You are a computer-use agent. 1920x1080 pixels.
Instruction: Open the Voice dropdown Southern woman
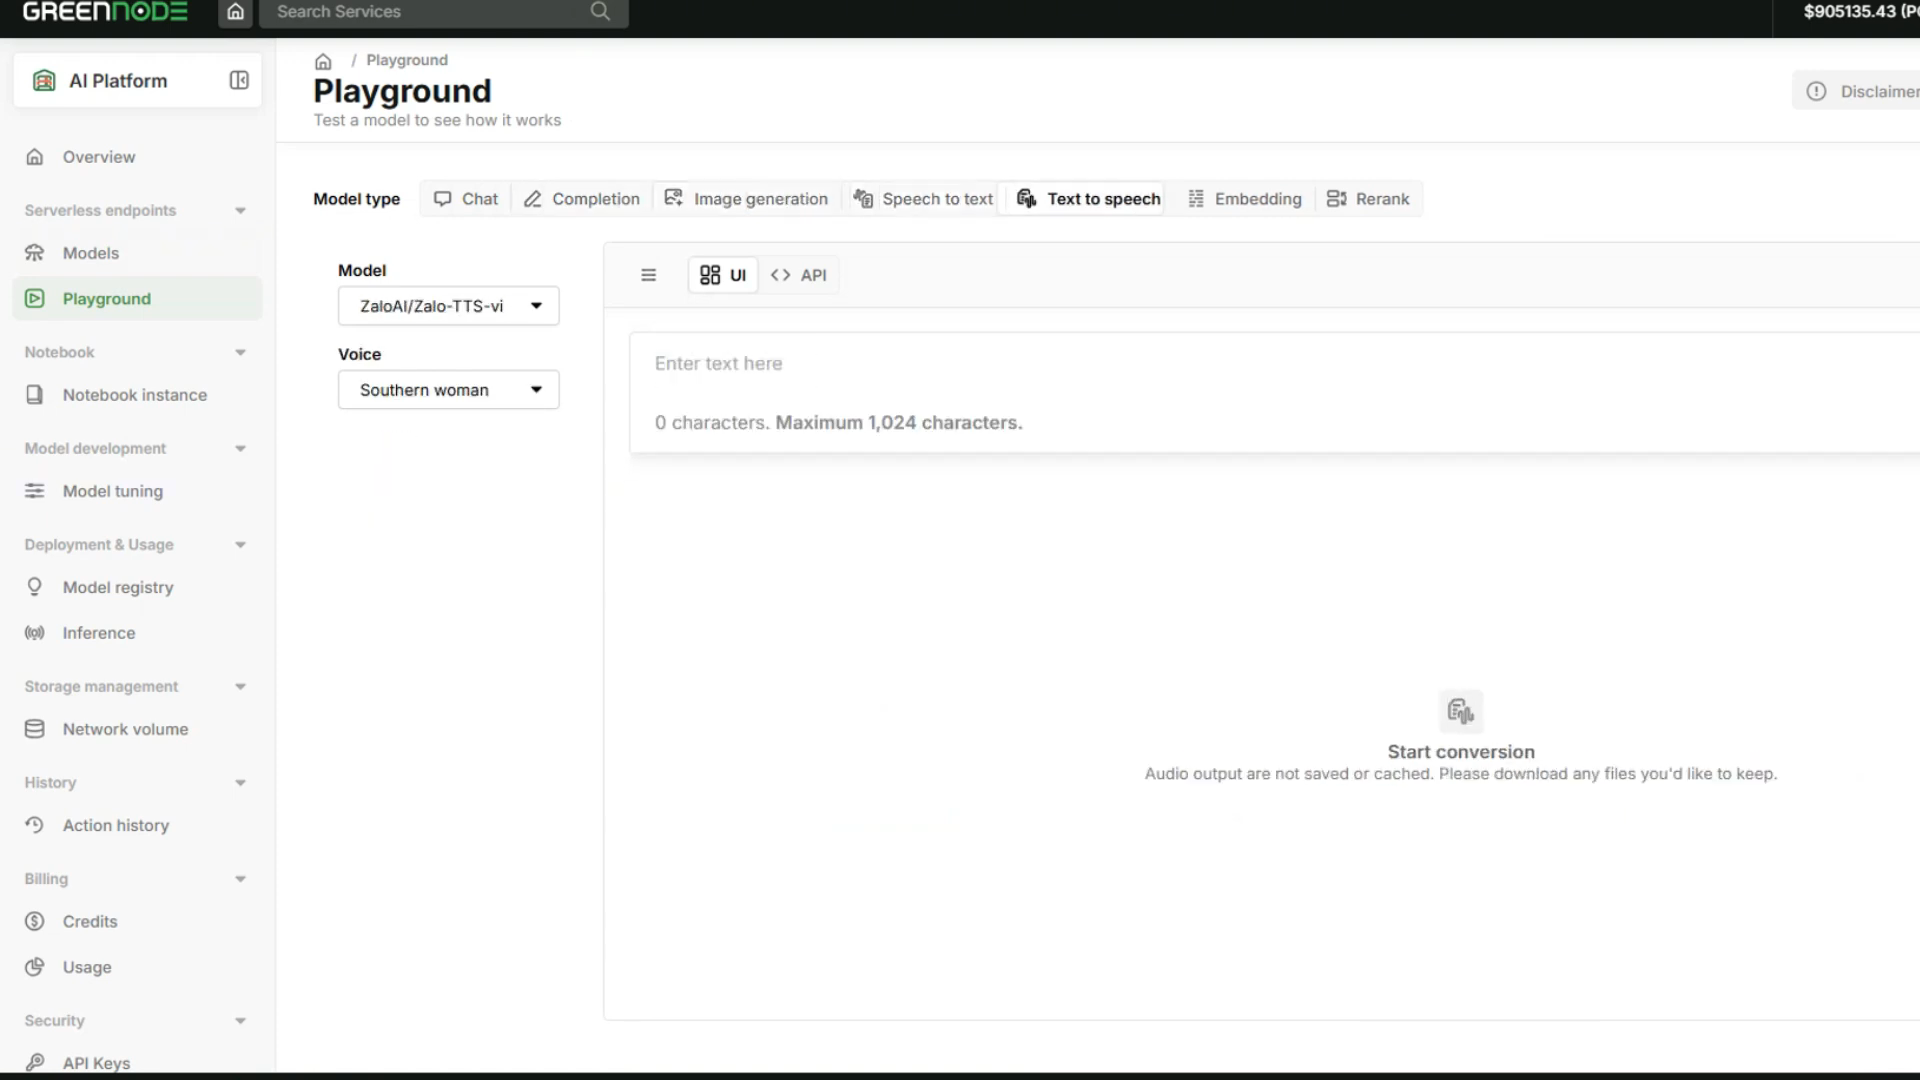click(449, 390)
